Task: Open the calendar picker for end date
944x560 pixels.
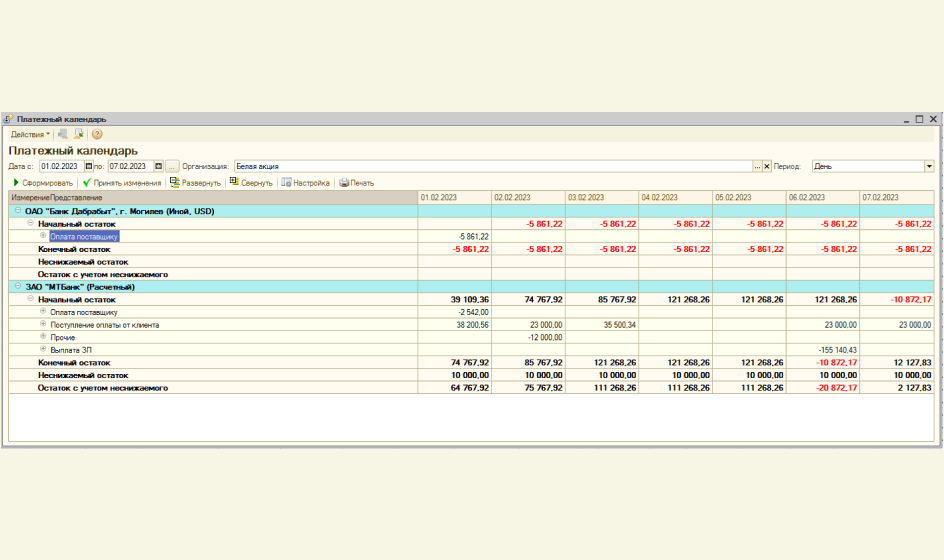Action: coord(157,166)
